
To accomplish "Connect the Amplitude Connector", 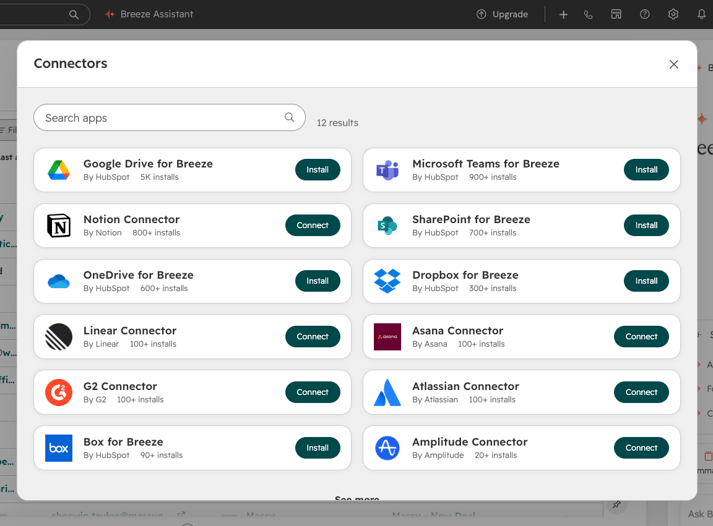I will click(x=641, y=448).
